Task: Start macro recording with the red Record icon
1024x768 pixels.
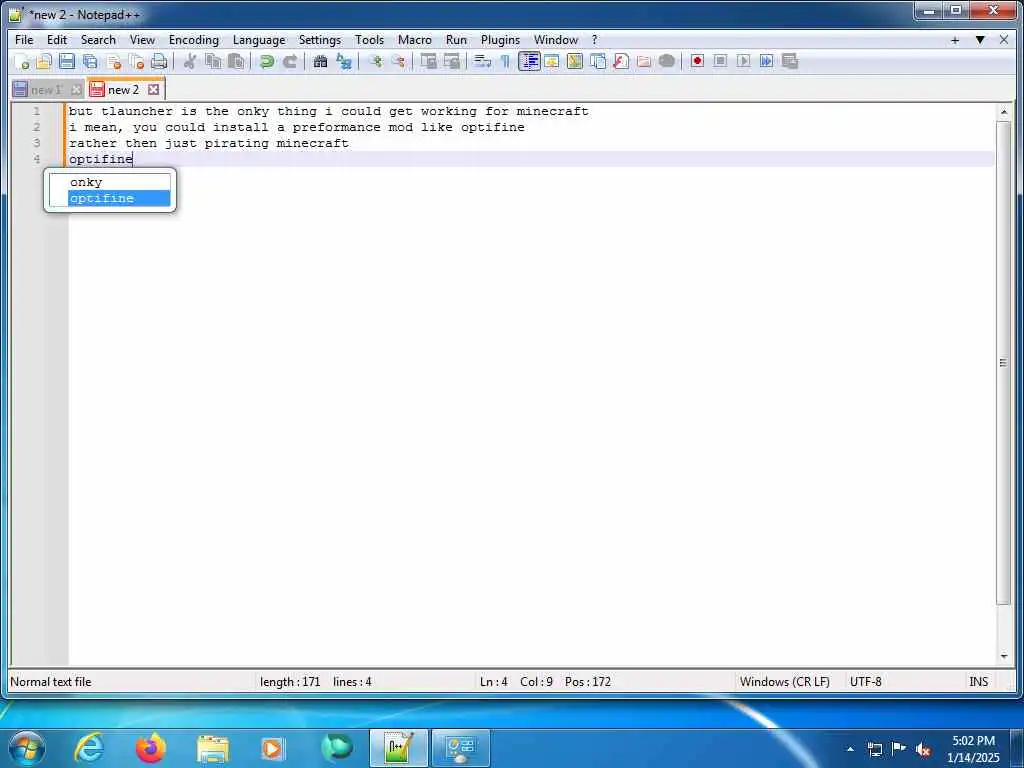Action: [x=697, y=61]
